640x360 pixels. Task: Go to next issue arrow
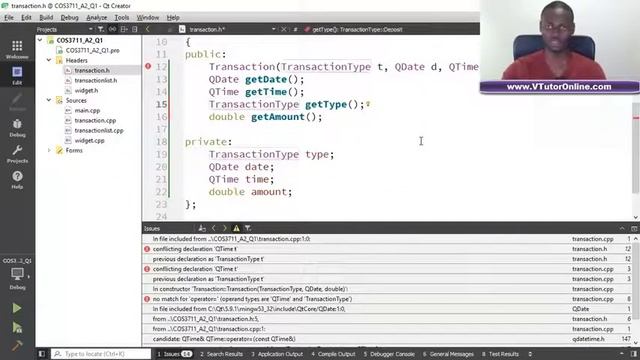pyautogui.click(x=224, y=228)
